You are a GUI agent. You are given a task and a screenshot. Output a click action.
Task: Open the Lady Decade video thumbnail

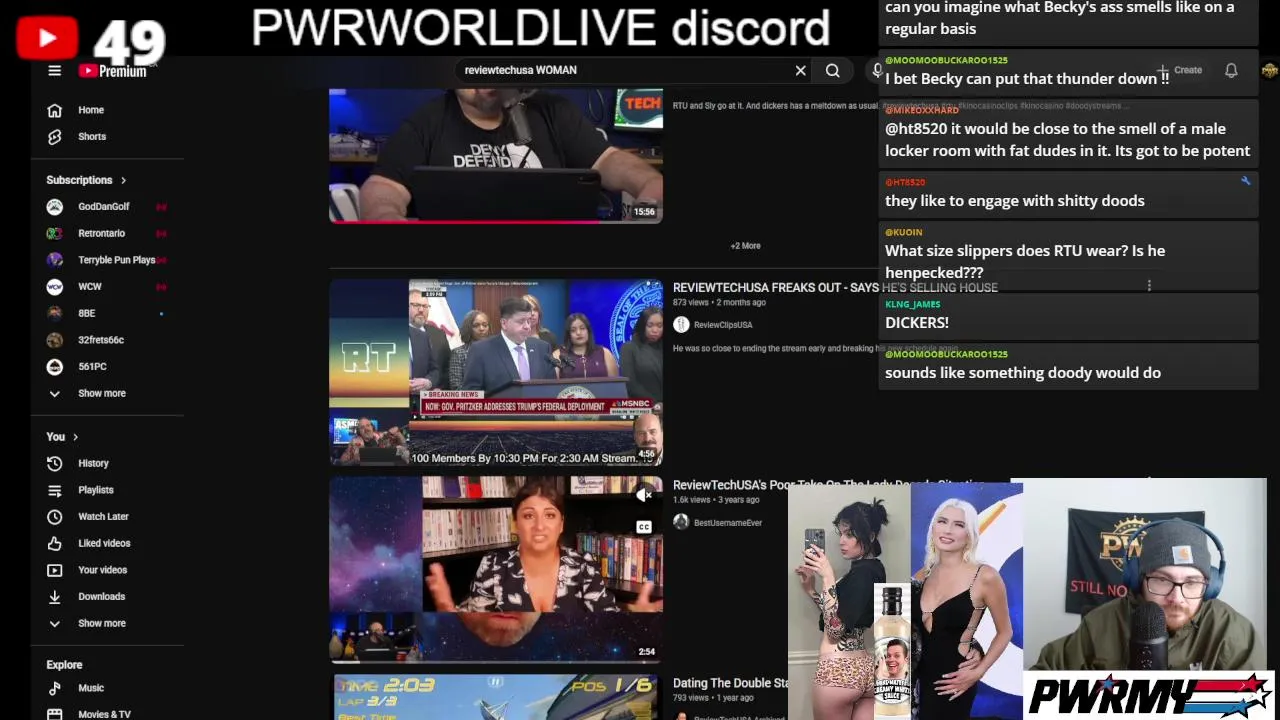(x=496, y=569)
